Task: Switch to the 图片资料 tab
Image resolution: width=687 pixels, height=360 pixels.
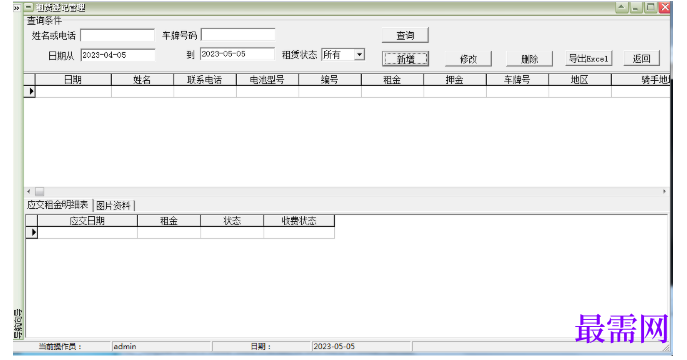Action: point(113,205)
